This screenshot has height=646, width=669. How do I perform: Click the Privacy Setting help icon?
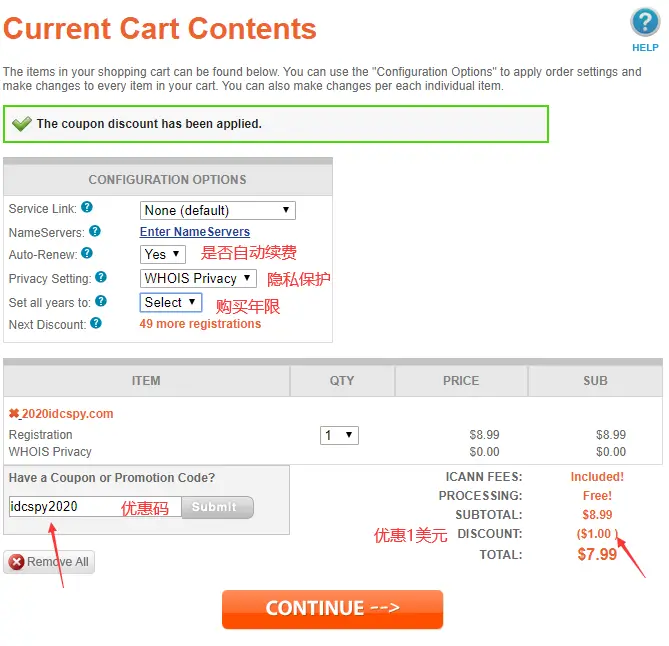[101, 277]
